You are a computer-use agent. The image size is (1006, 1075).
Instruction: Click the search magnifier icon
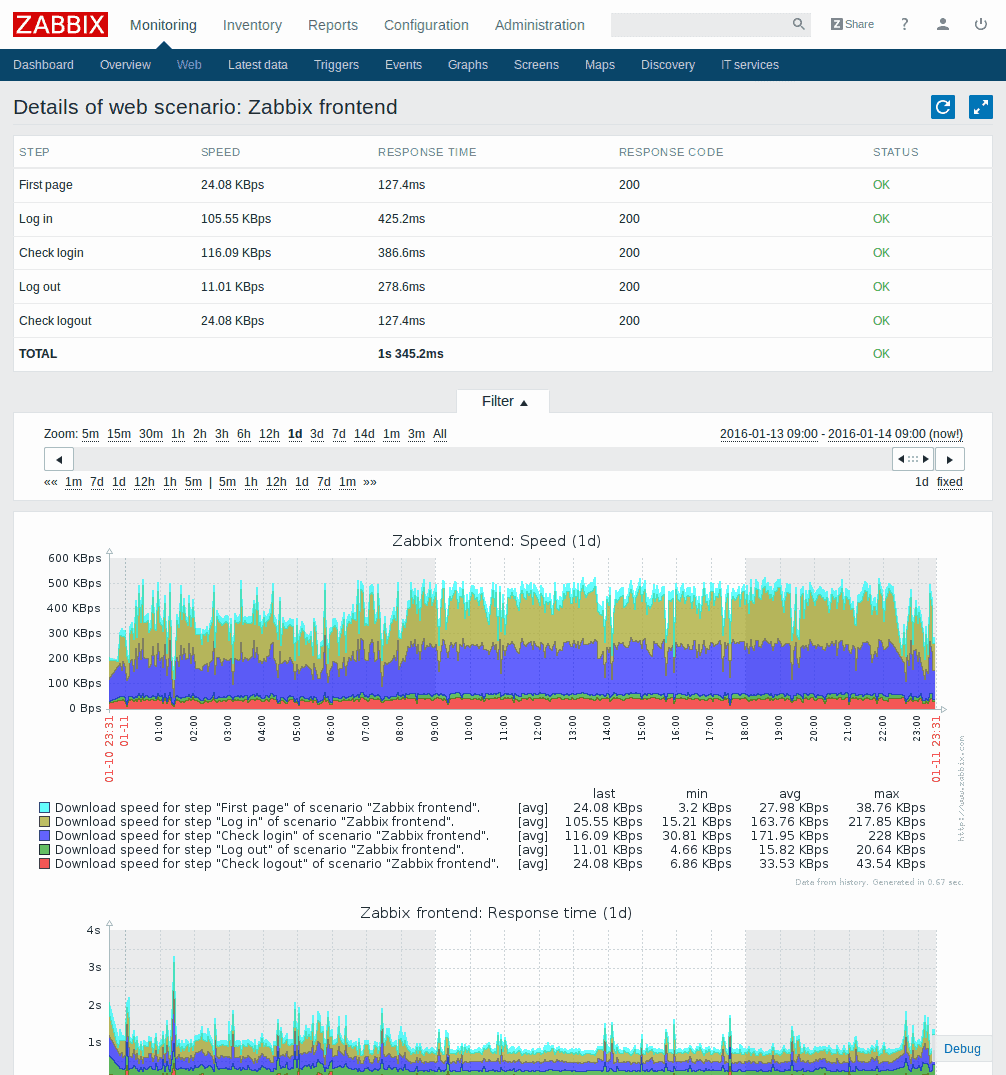click(798, 24)
